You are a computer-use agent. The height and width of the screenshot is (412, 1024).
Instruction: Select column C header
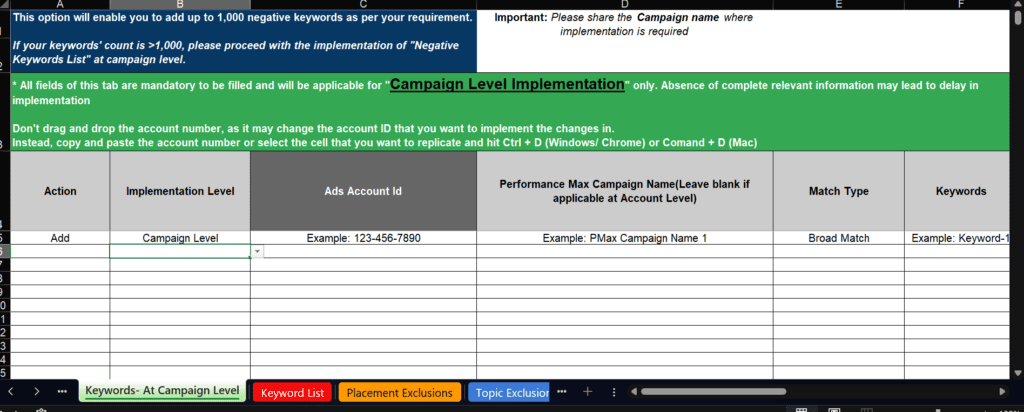363,5
